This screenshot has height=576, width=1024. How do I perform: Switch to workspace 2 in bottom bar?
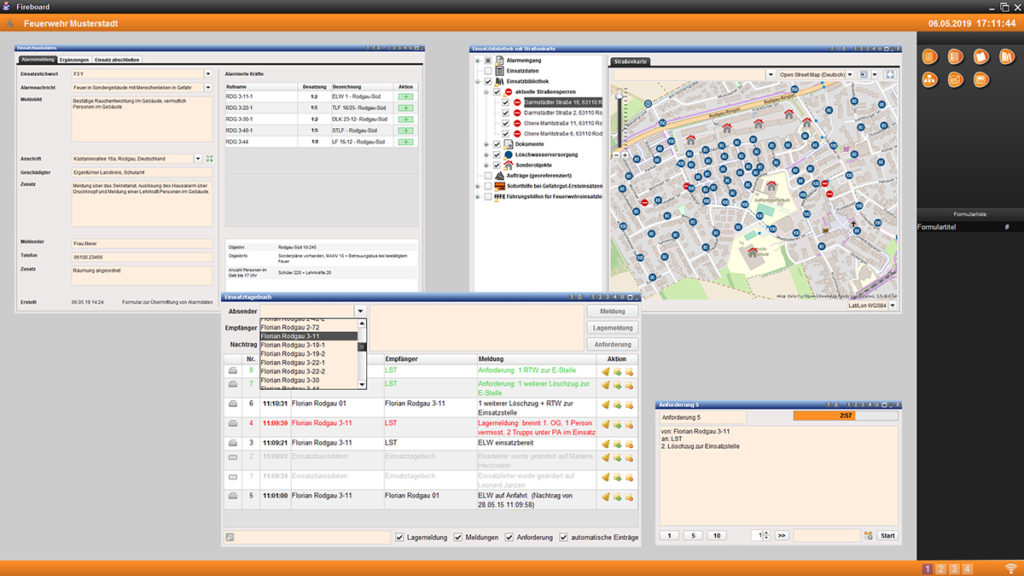pos(940,569)
